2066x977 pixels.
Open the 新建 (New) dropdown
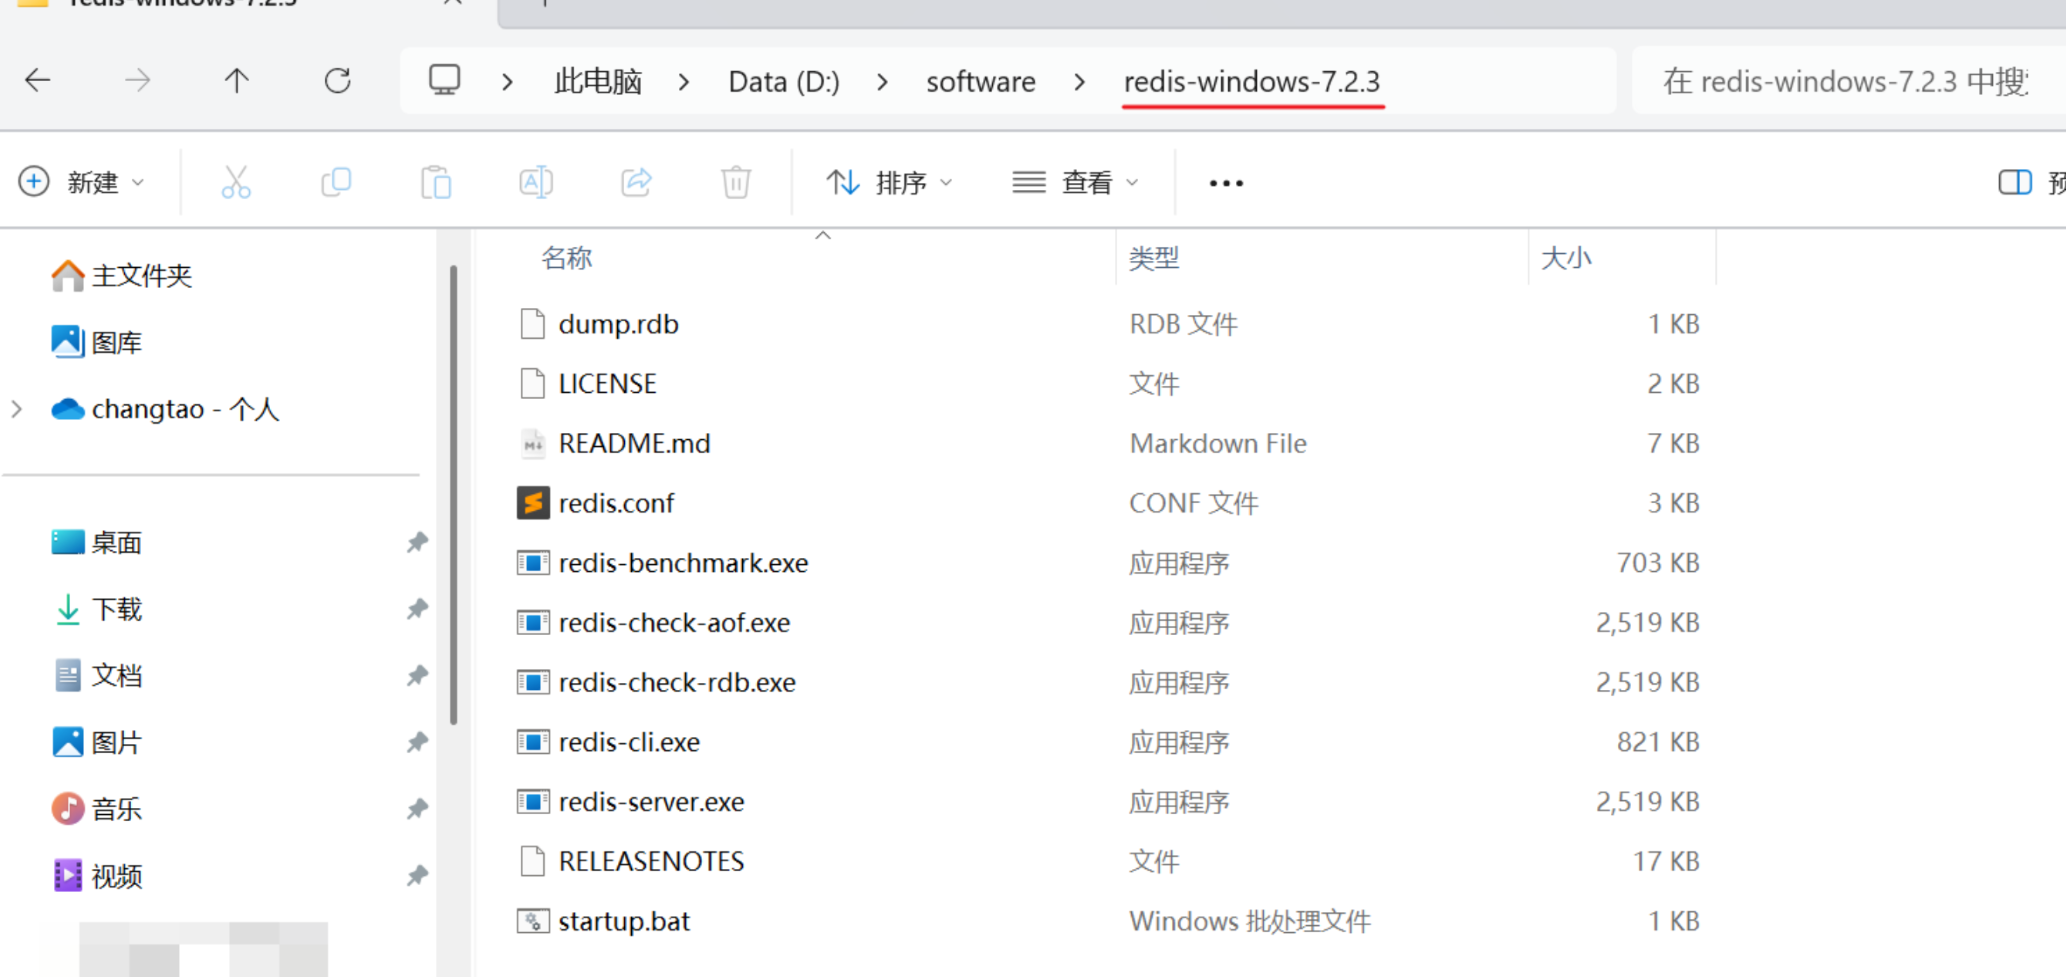coord(81,182)
